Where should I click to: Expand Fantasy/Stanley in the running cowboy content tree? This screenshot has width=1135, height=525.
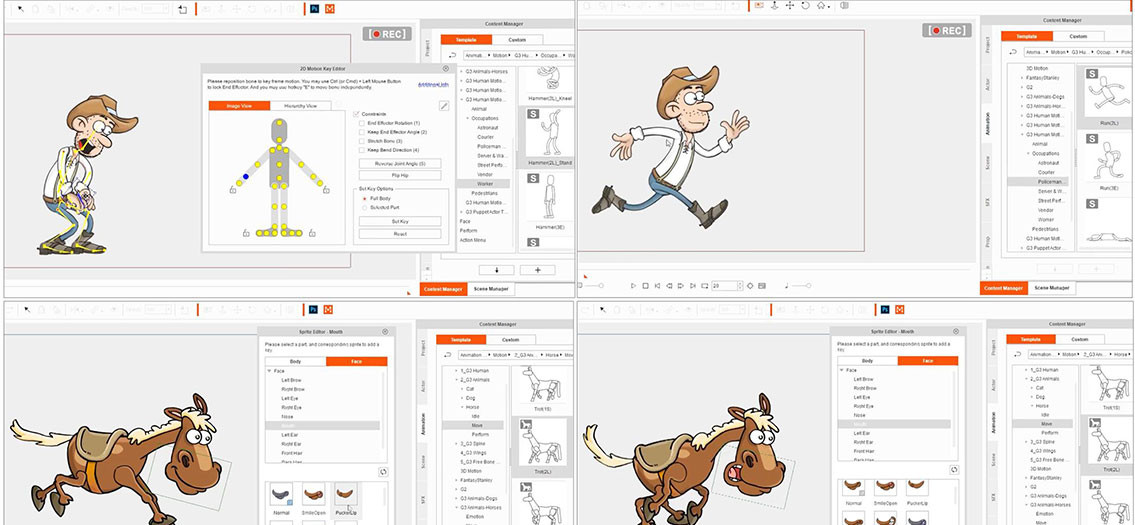pos(1022,77)
